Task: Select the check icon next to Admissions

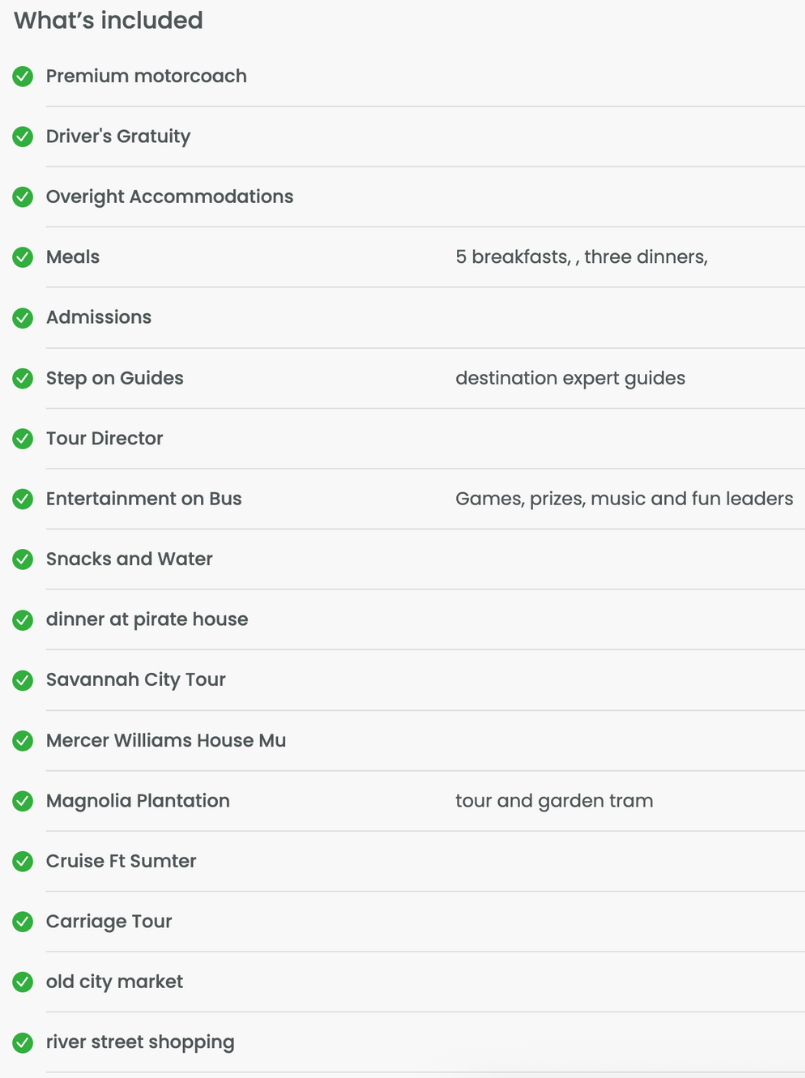Action: tap(23, 318)
